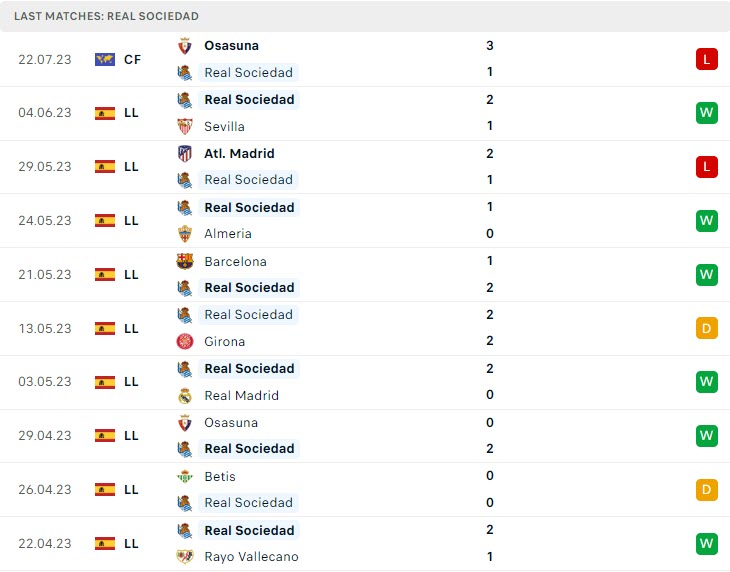Click the Real Madrid club crest
Viewport: 730px width, 572px height.
[x=184, y=395]
